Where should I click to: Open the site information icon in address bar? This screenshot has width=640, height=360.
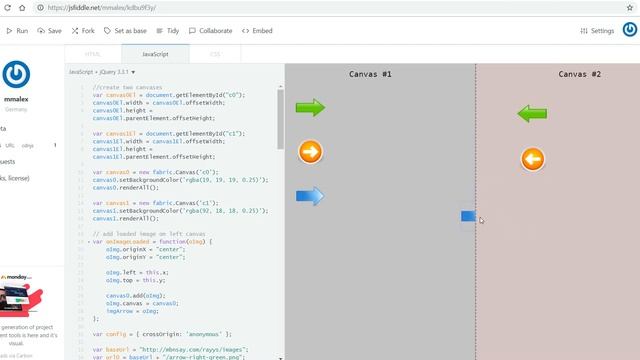40,8
